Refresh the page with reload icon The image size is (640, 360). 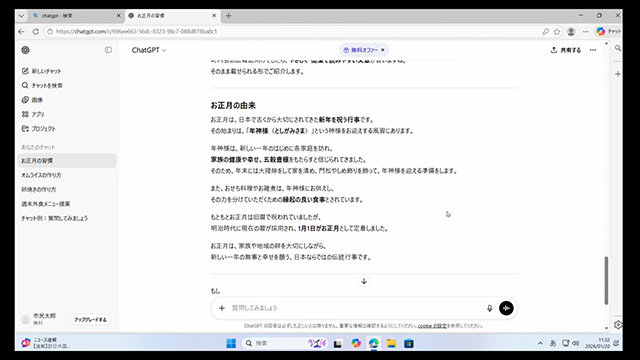(x=36, y=31)
